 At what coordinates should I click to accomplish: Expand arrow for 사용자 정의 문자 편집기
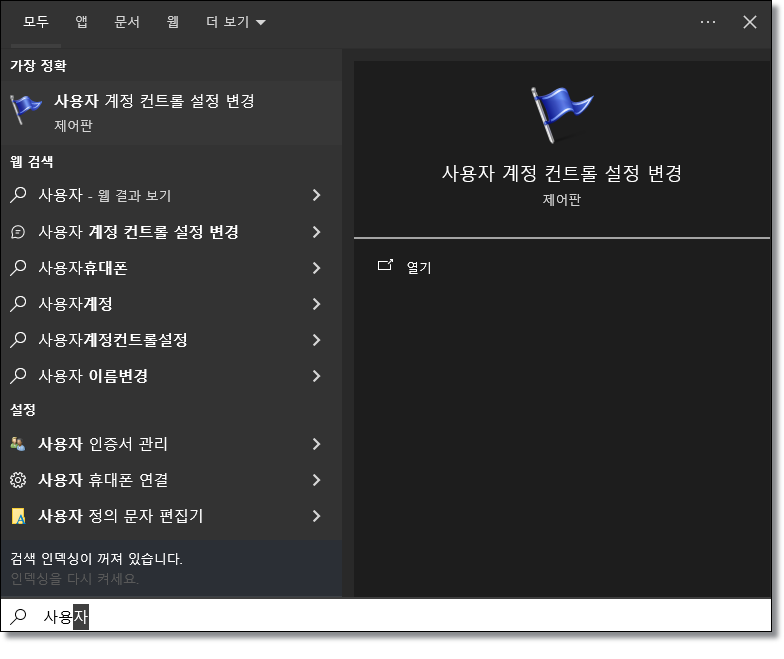[x=316, y=516]
